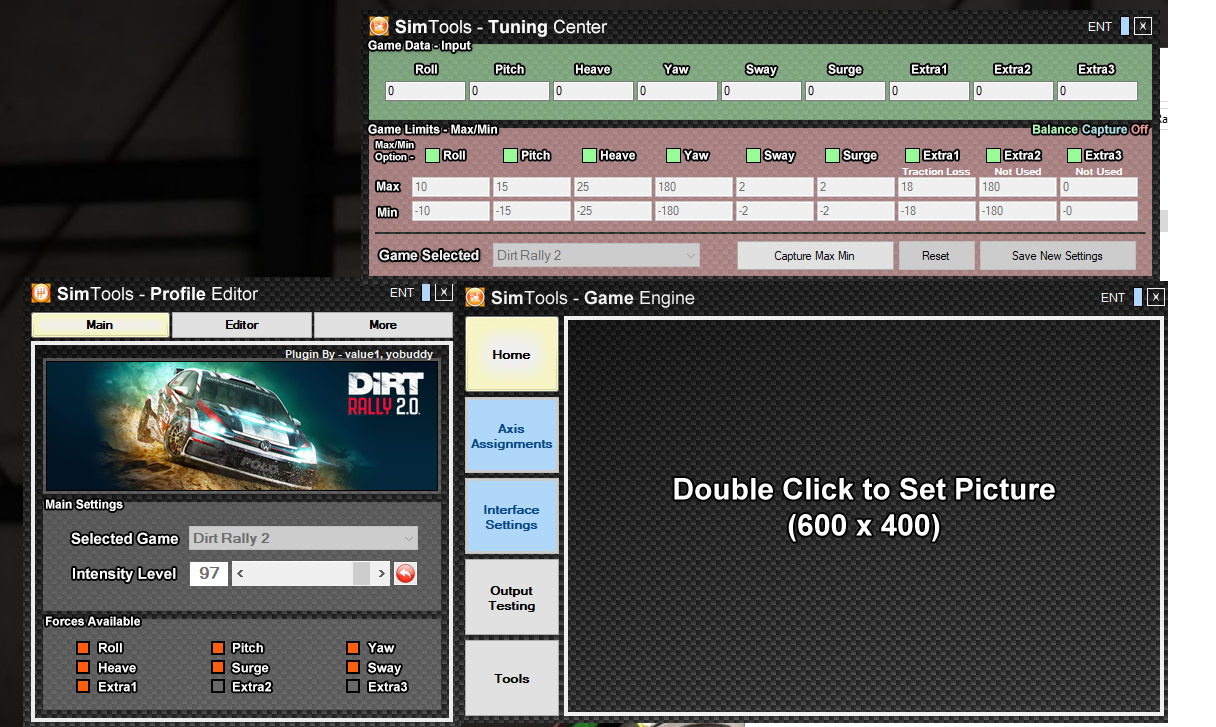Click the Roll Max limit field showing 10
Viewport: 1216px width, 727px height.
450,187
